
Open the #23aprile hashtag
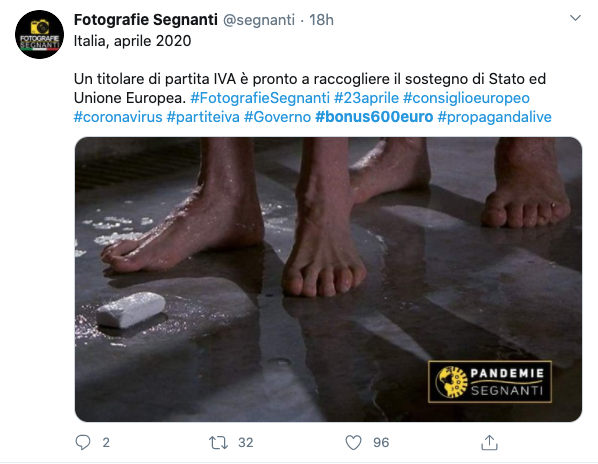click(x=366, y=98)
